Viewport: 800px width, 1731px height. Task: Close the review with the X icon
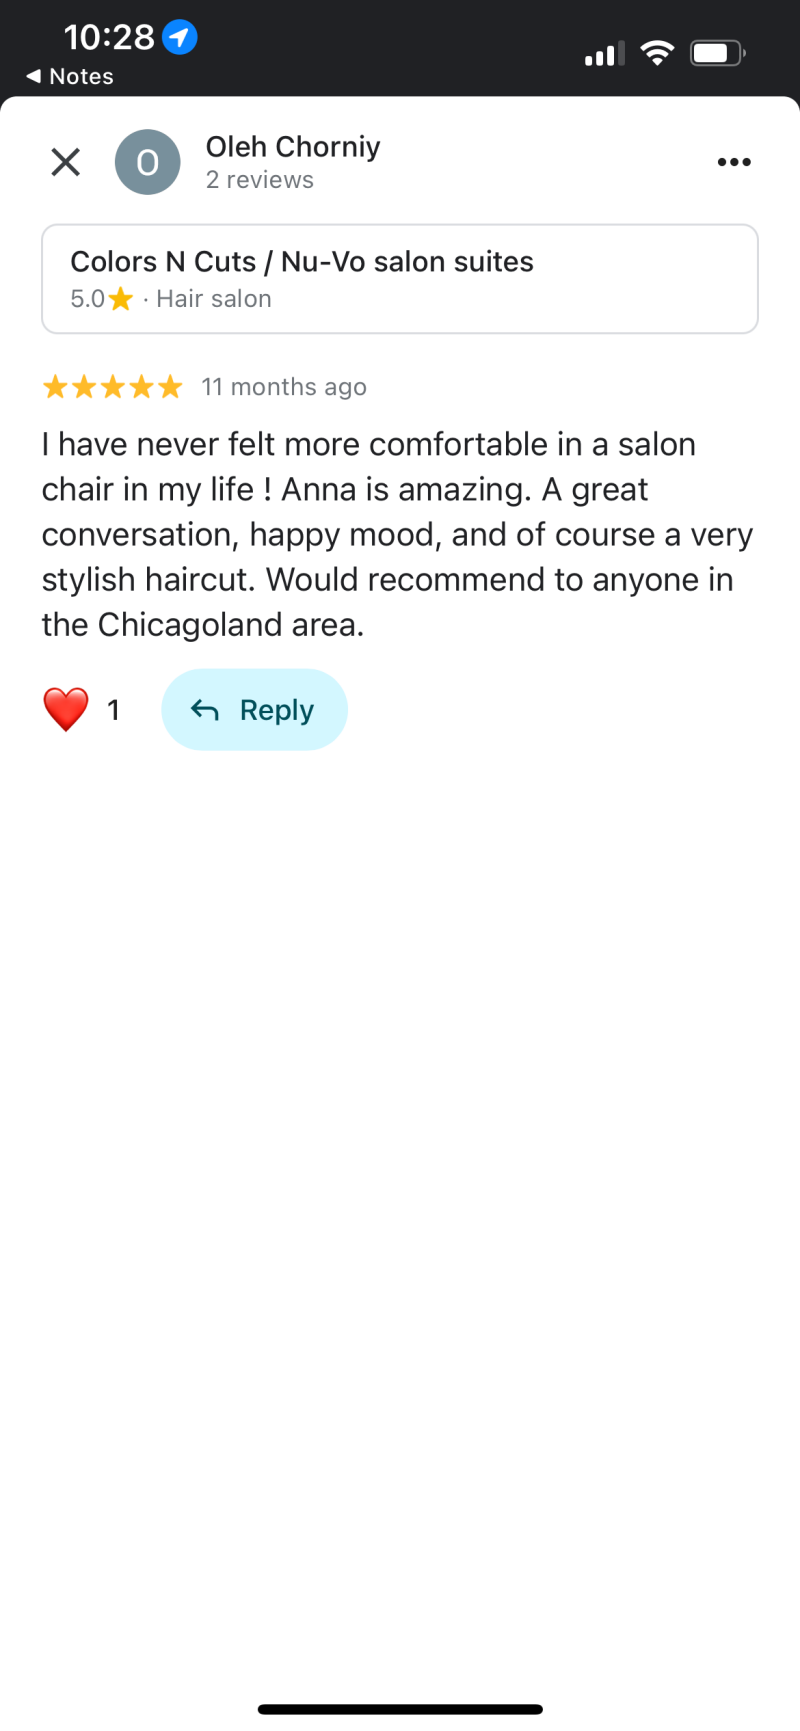[x=66, y=162]
